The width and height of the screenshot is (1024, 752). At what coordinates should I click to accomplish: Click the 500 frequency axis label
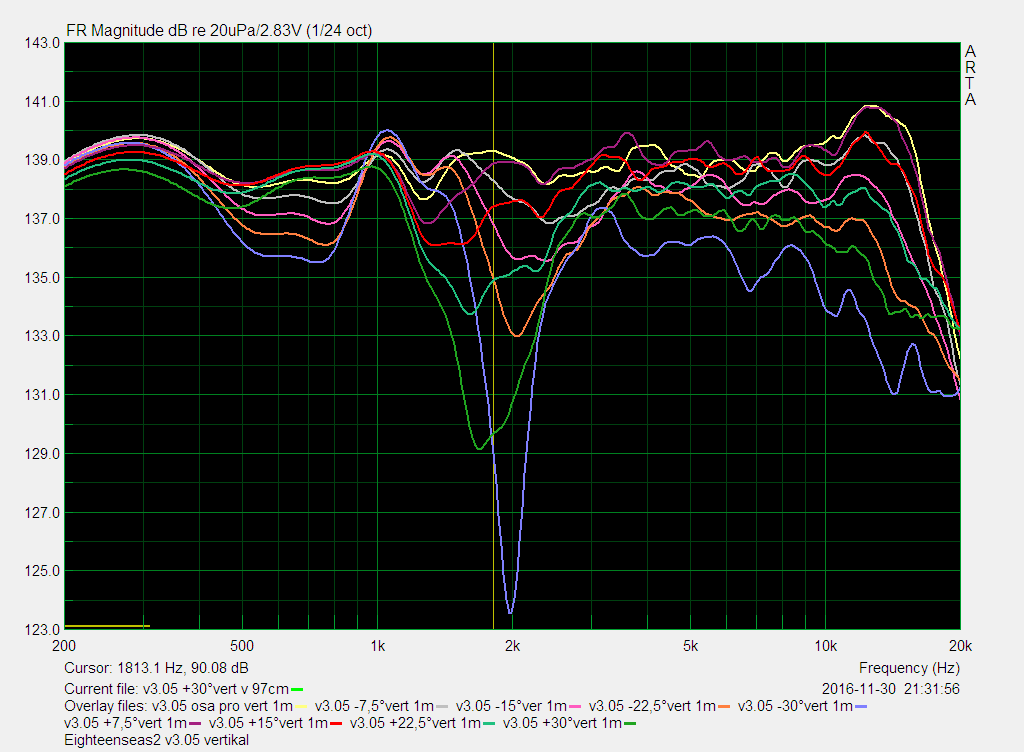[242, 646]
